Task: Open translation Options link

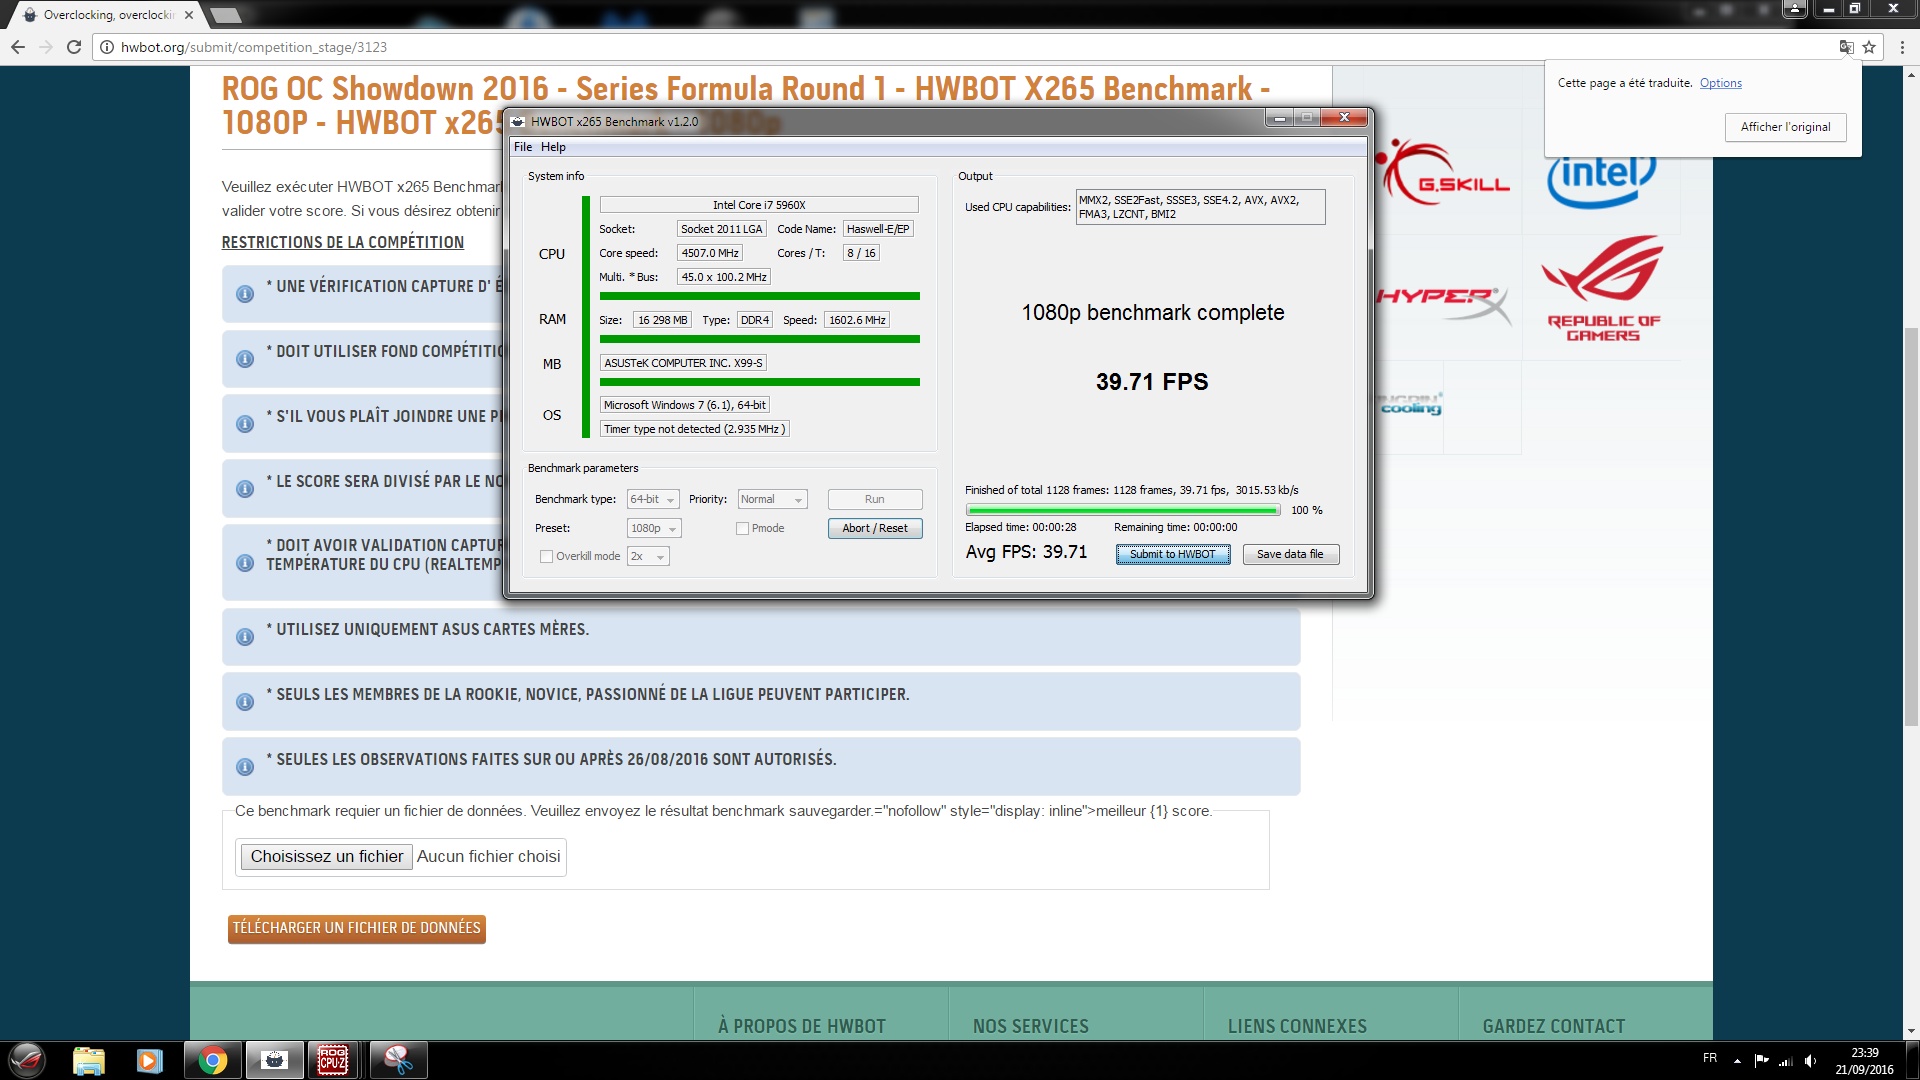Action: coord(1720,83)
